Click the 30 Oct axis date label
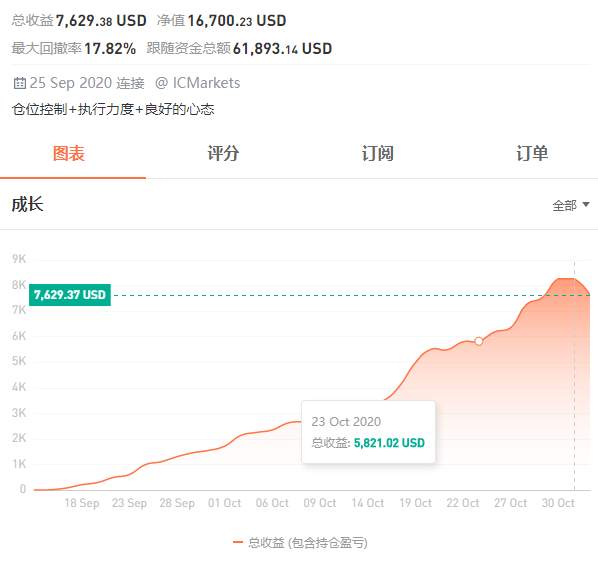Viewport: 598px width, 568px height. (x=558, y=503)
